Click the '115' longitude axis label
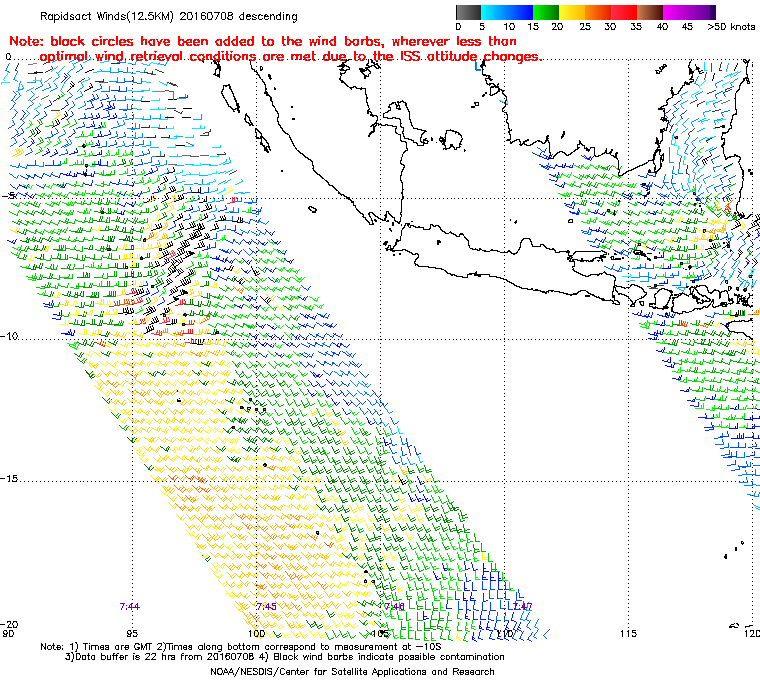The height and width of the screenshot is (688, 760). (x=628, y=634)
